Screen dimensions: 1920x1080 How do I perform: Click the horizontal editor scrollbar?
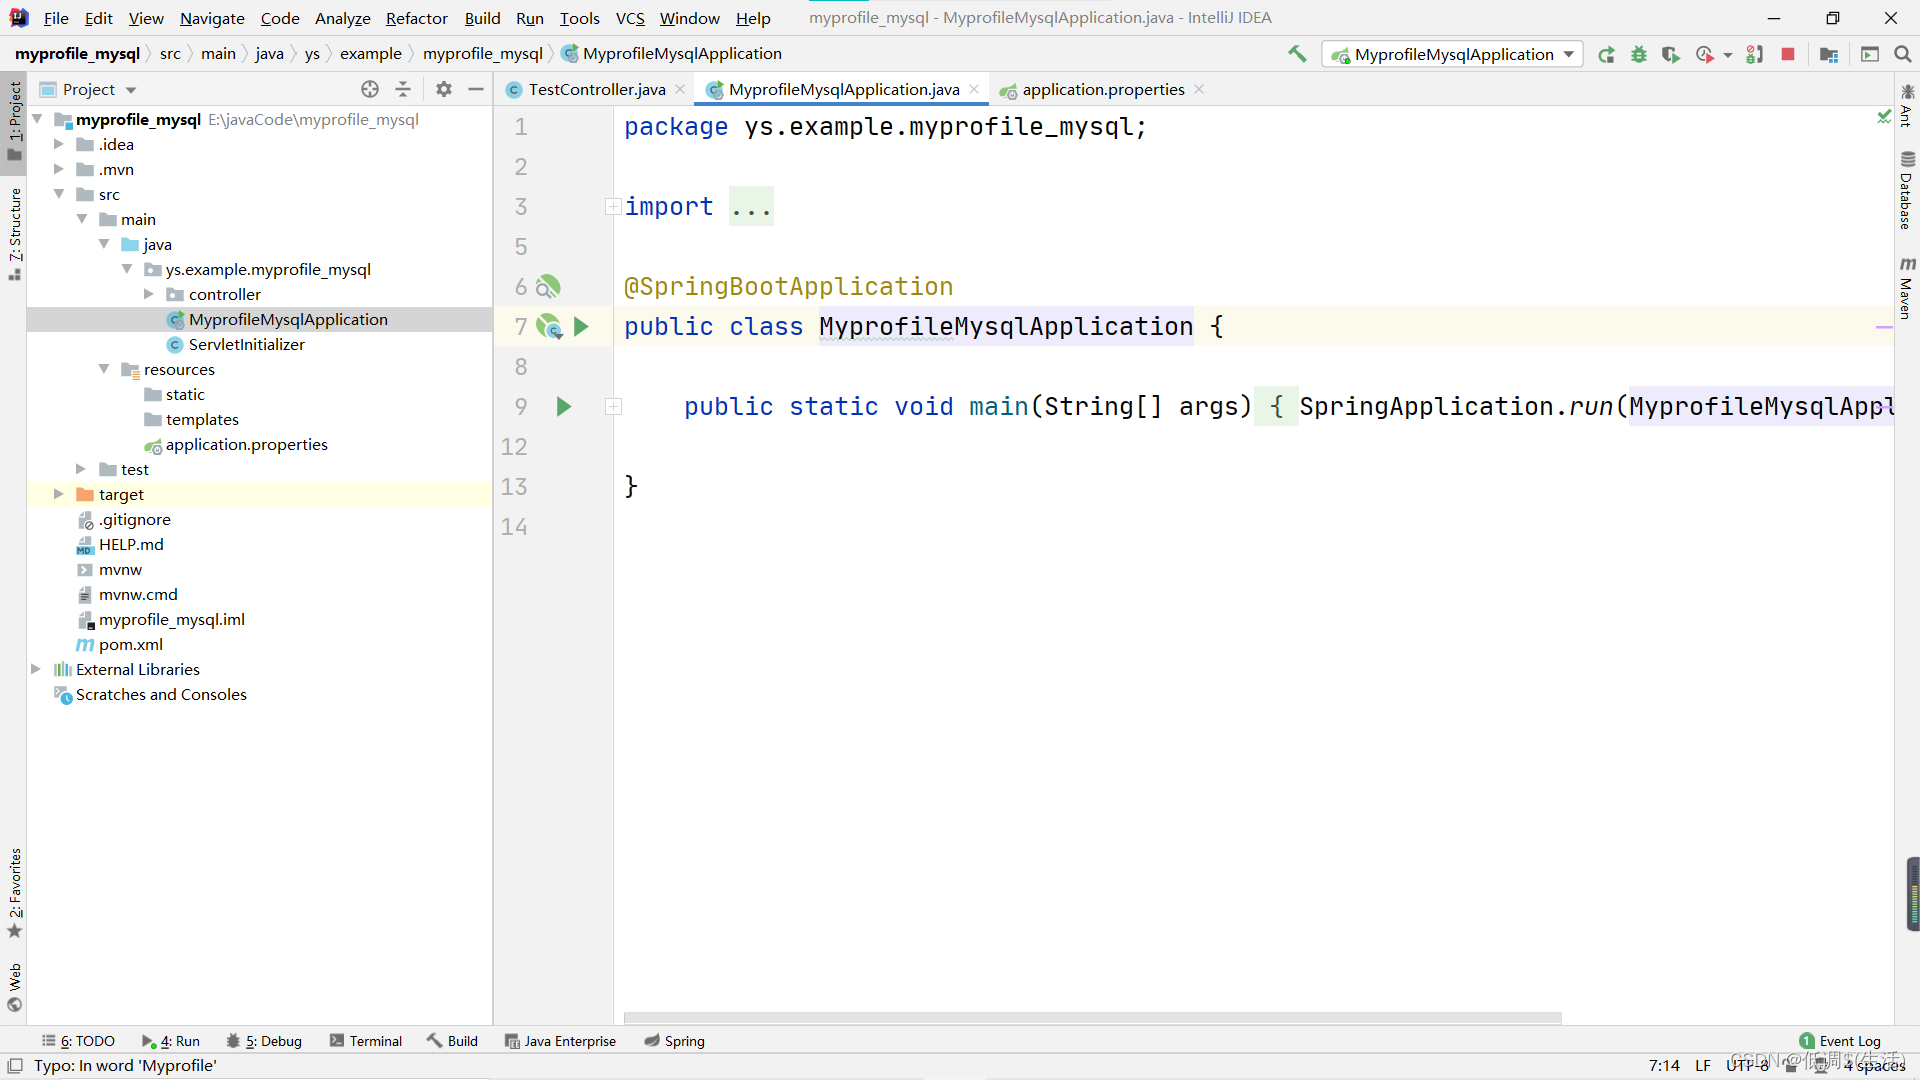1092,1018
